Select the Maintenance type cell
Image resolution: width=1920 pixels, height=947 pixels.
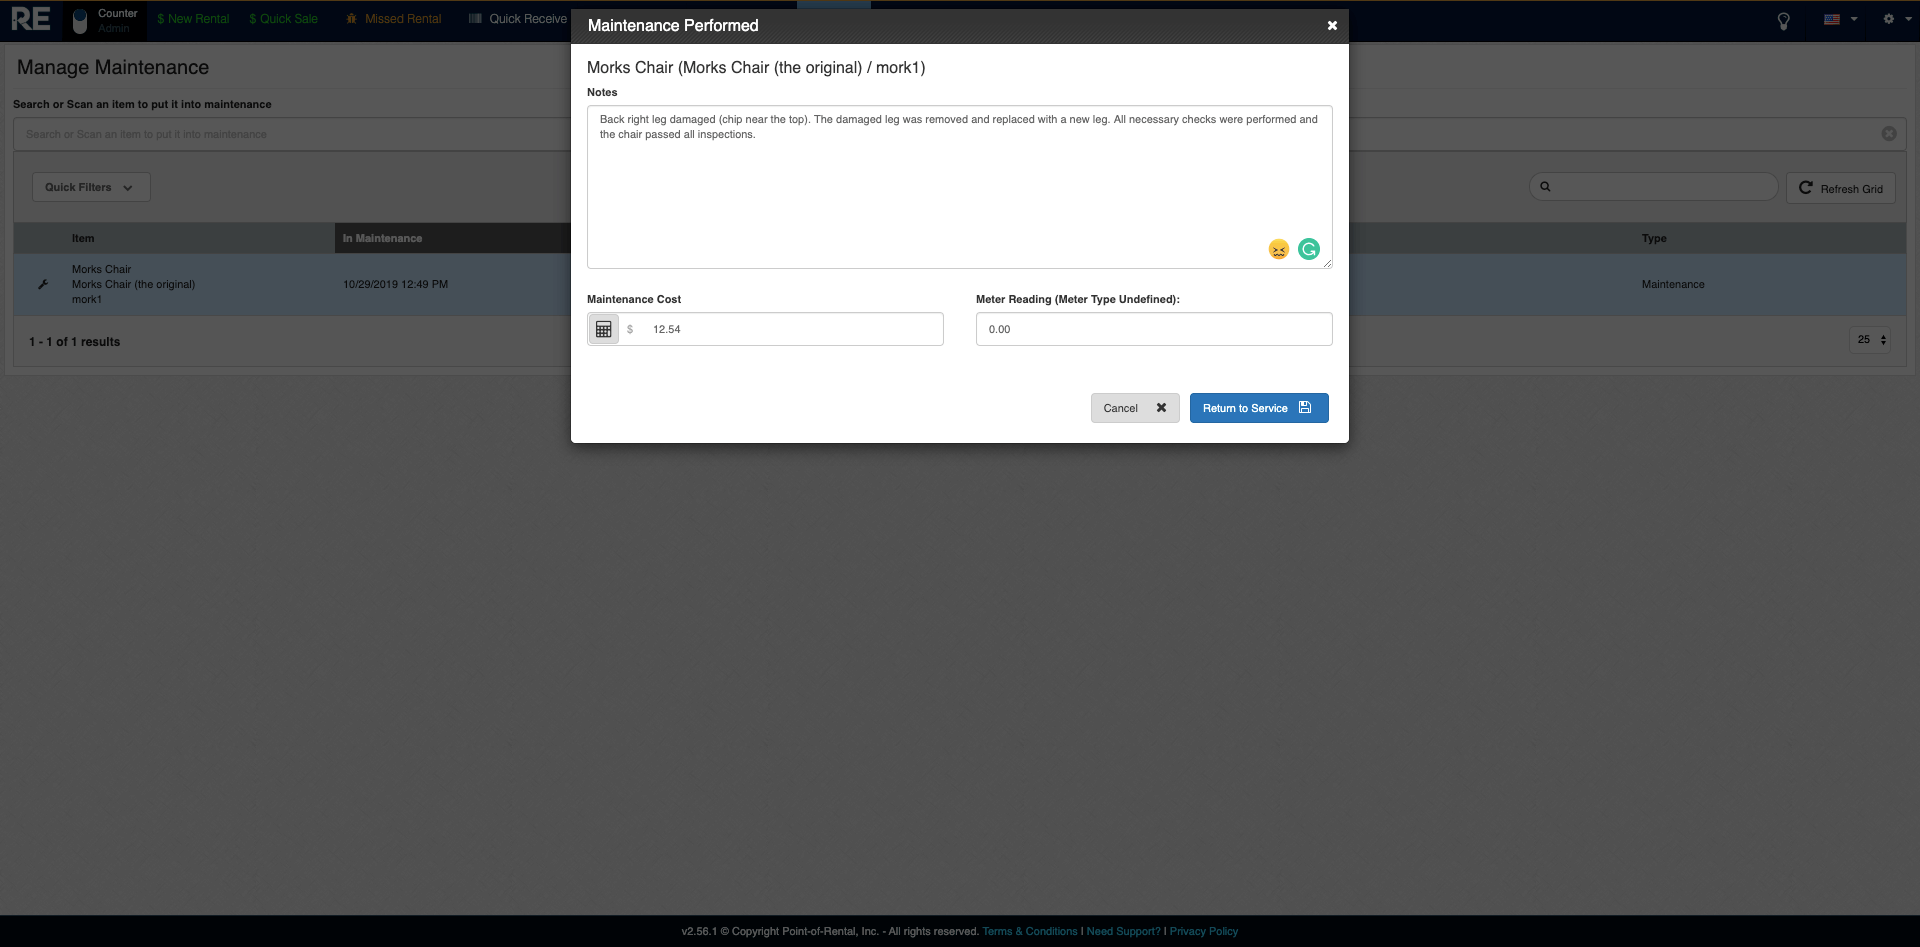pos(1673,284)
